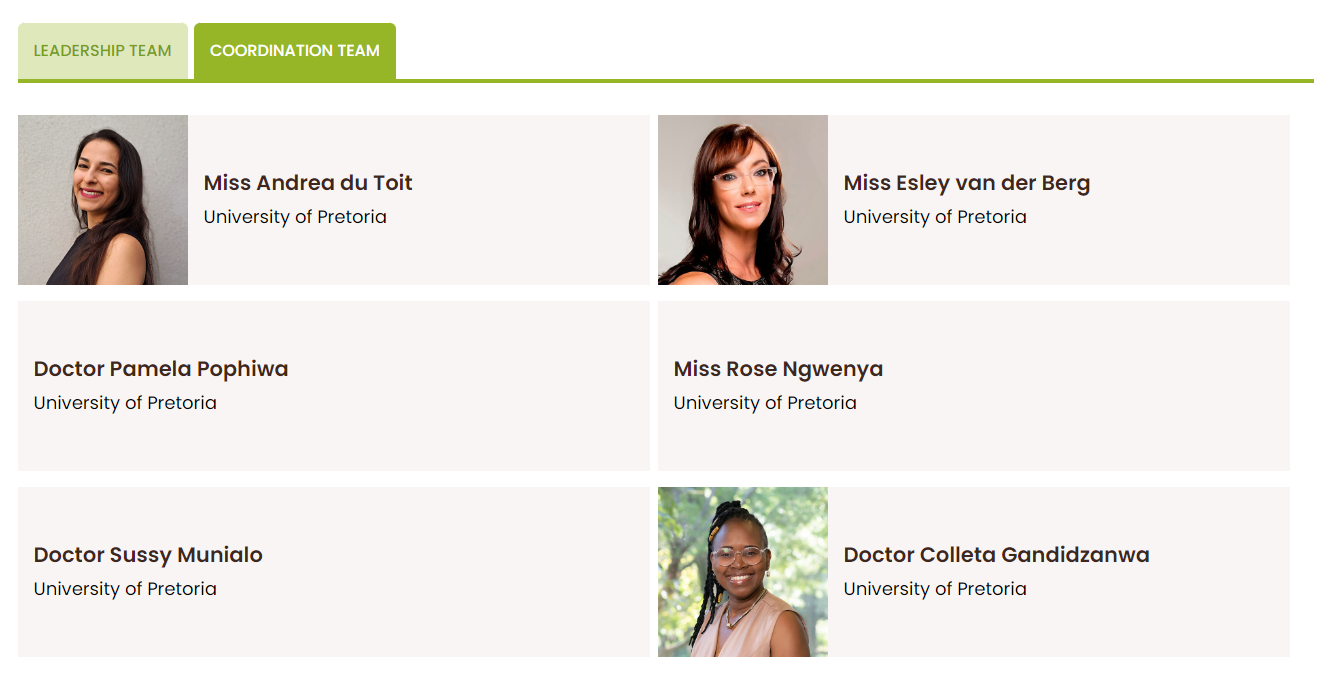Select the Doctor Pamela Pophiwa name heading
The image size is (1317, 681).
click(x=161, y=369)
